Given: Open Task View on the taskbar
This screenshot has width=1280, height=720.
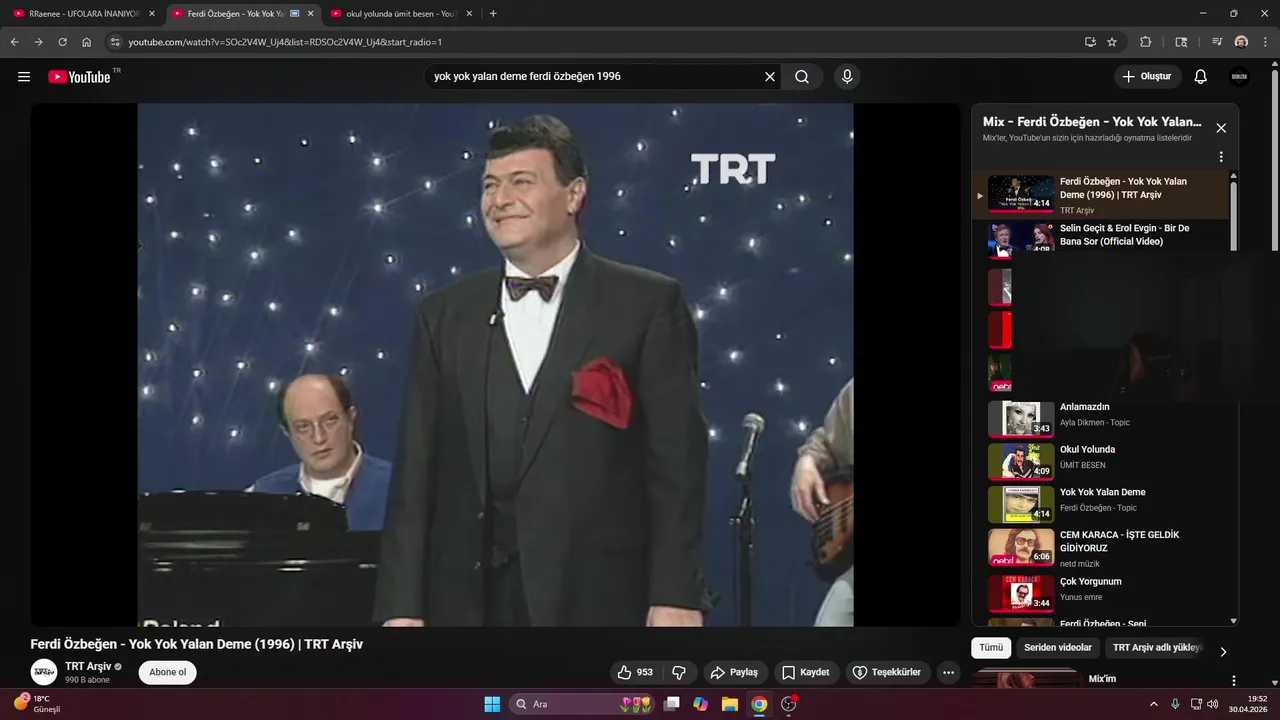Looking at the screenshot, I should (x=672, y=704).
